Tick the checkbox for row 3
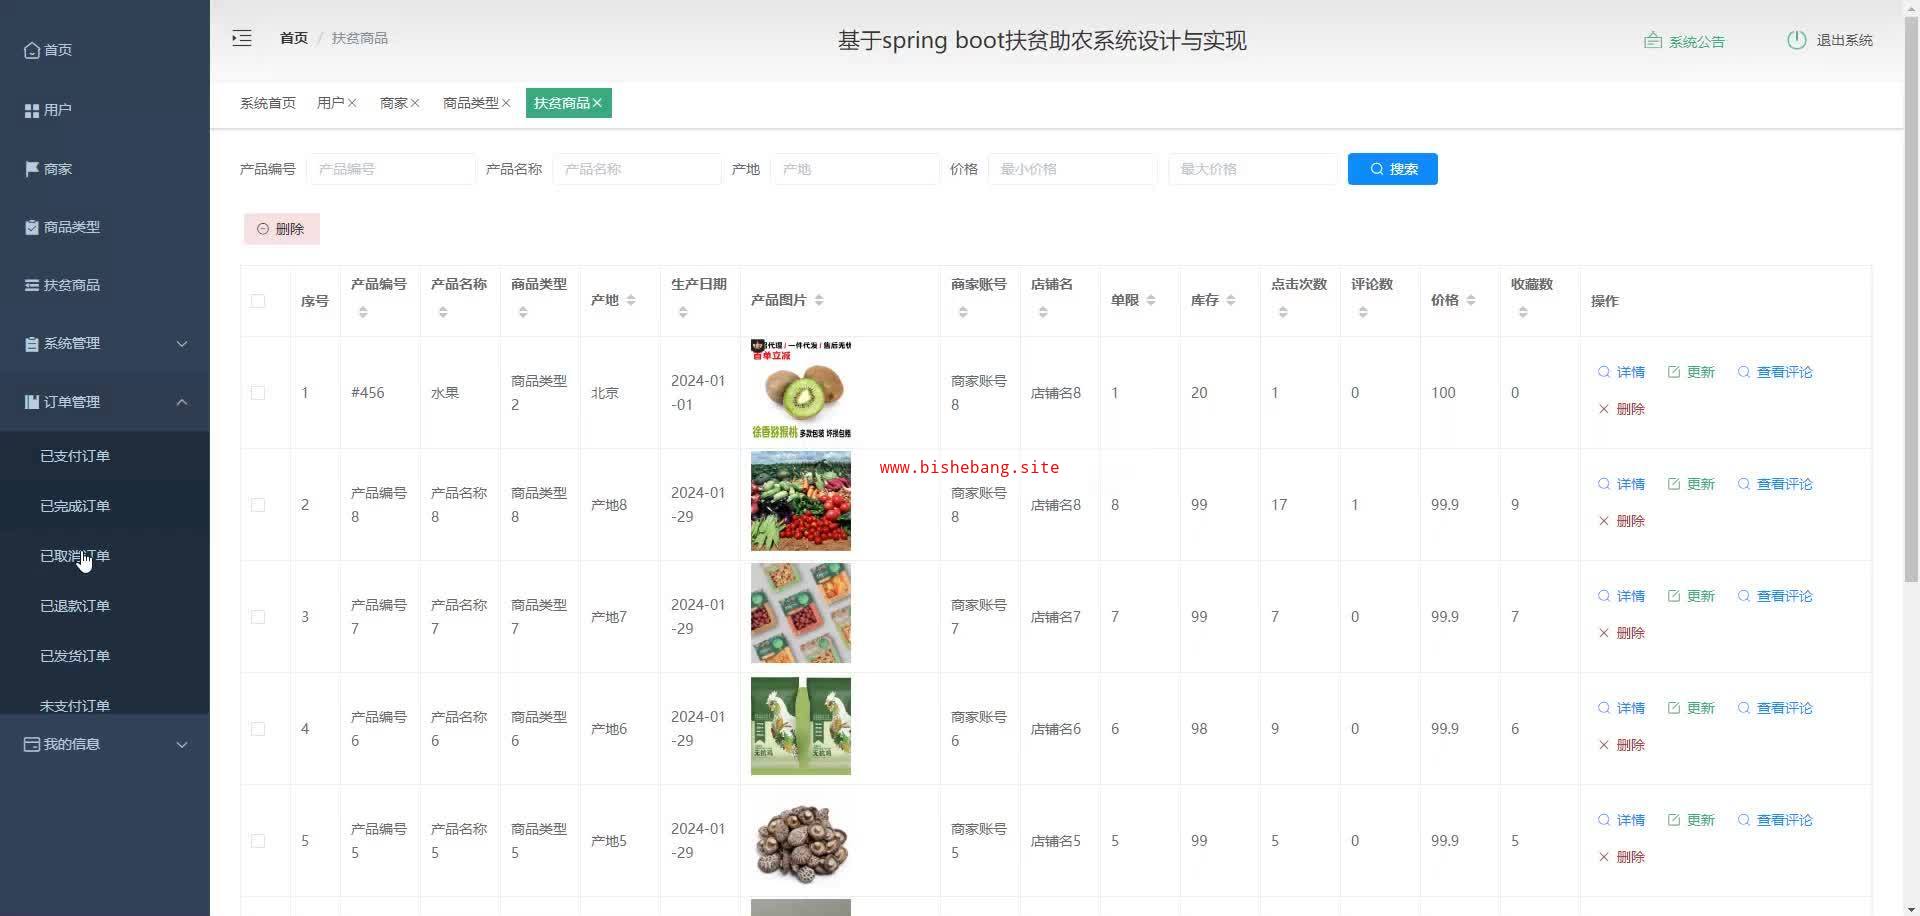This screenshot has height=916, width=1920. [258, 617]
